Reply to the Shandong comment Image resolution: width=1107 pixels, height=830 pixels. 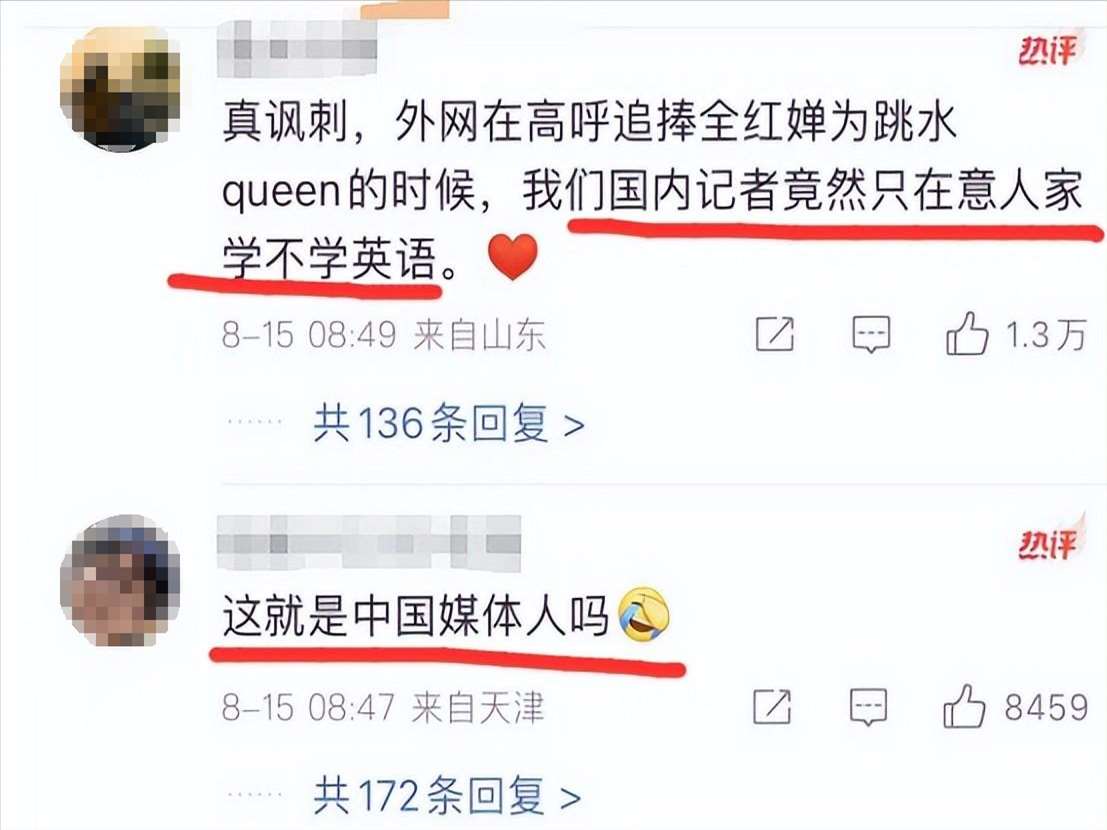(x=870, y=335)
